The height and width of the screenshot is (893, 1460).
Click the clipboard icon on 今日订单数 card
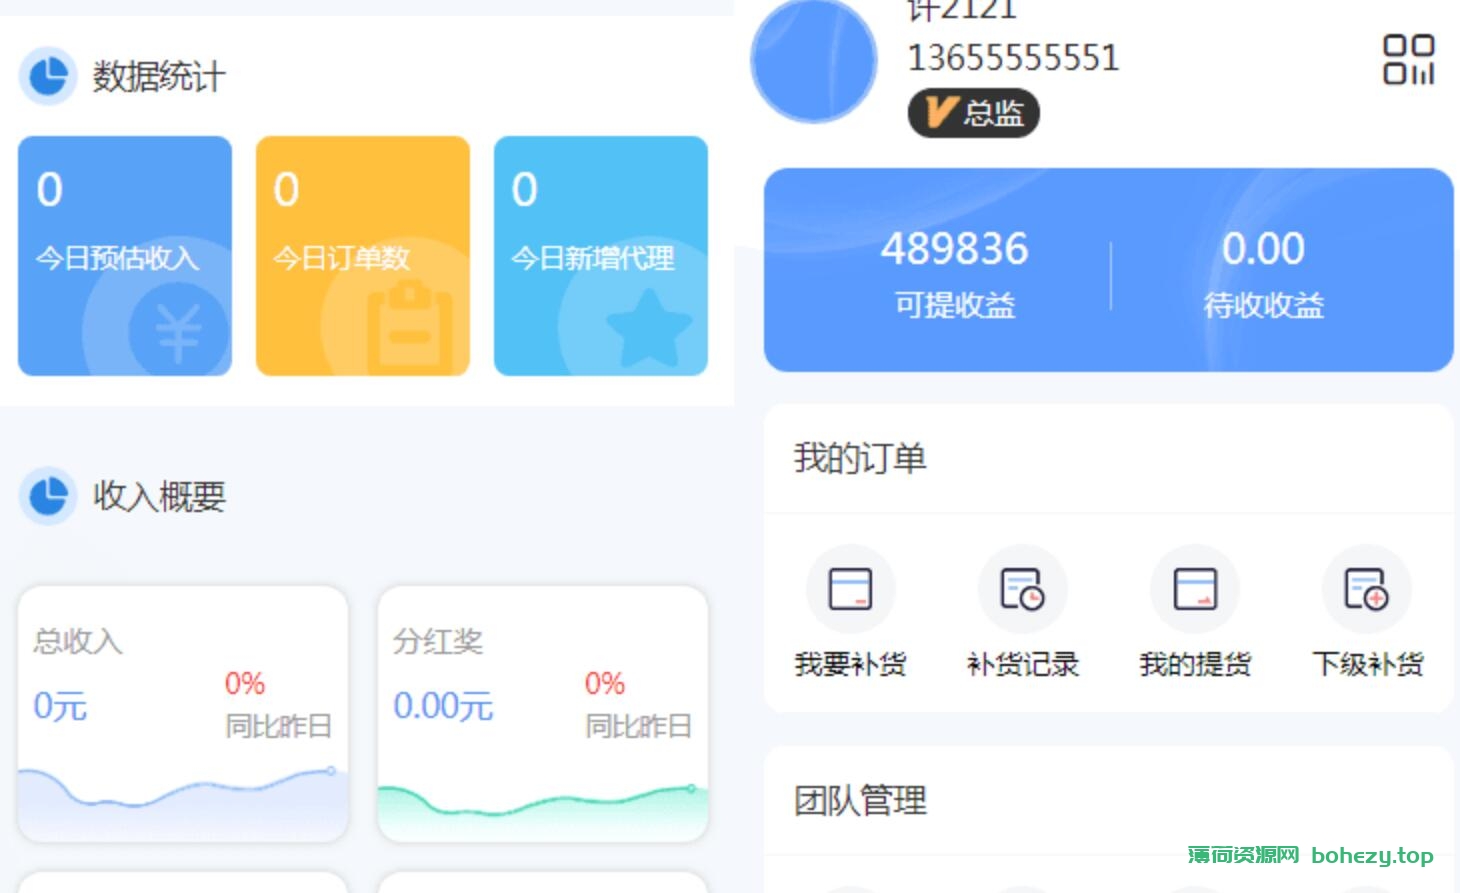[410, 327]
